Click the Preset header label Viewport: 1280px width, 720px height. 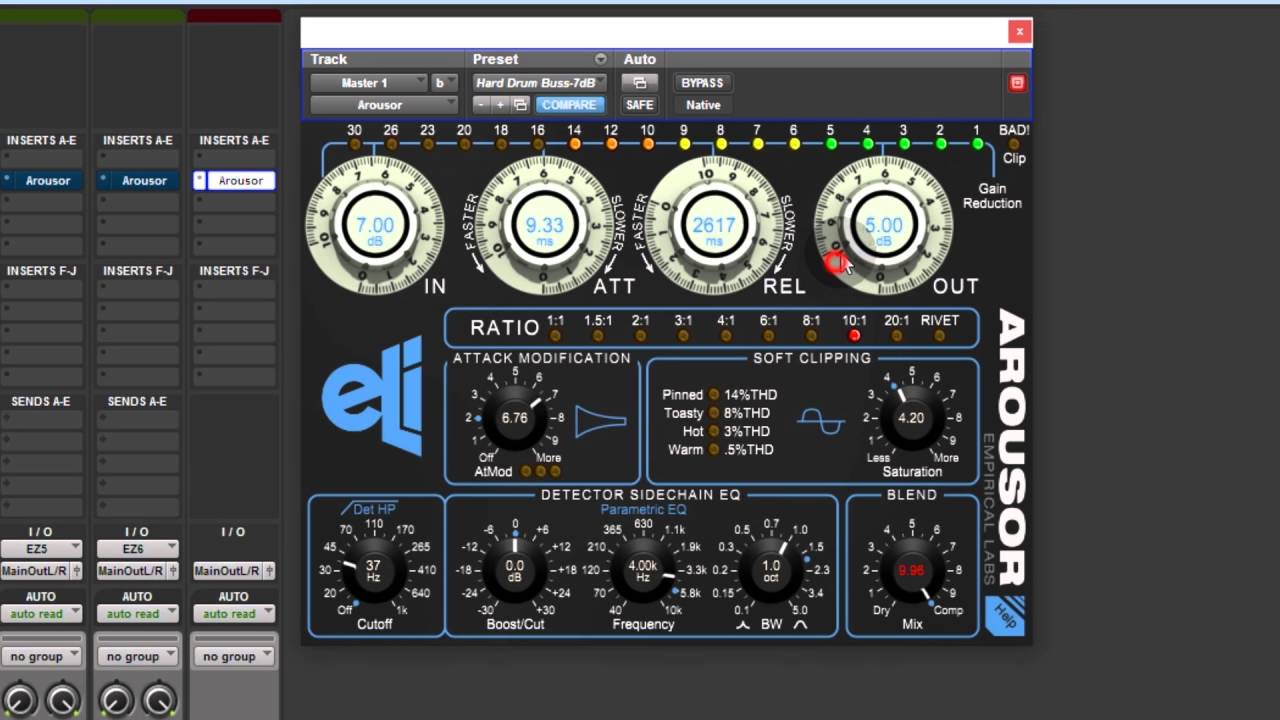pyautogui.click(x=495, y=60)
